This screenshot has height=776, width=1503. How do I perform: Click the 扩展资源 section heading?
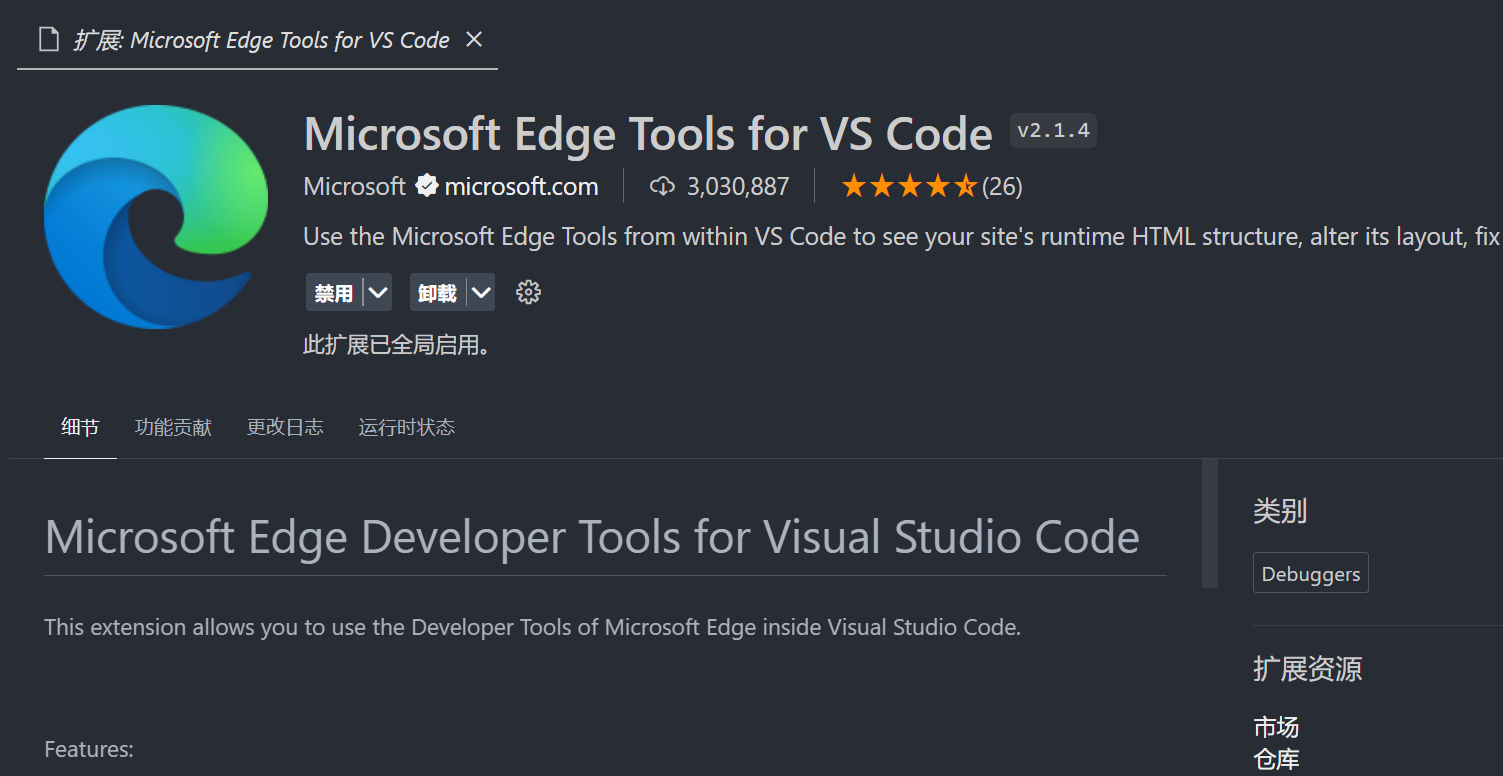[1307, 669]
